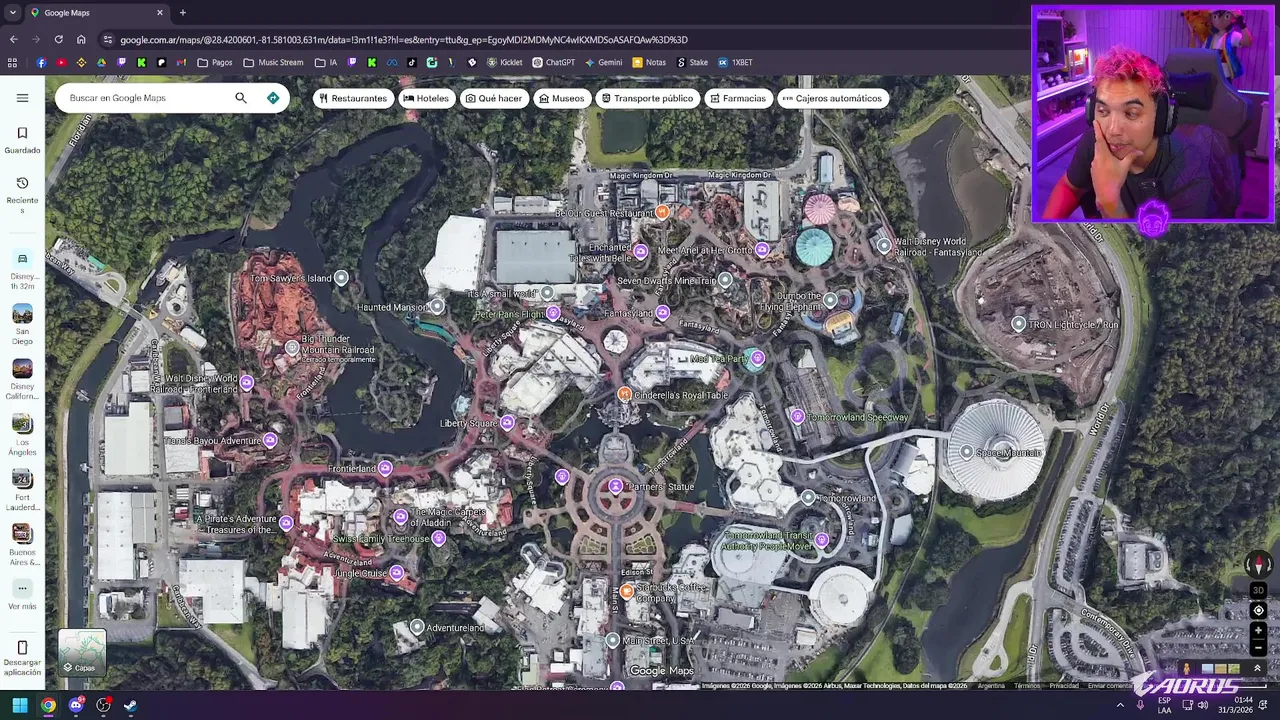Screen dimensions: 1280x720
Task: Open the Pagos bookmarks folder
Action: pos(215,62)
